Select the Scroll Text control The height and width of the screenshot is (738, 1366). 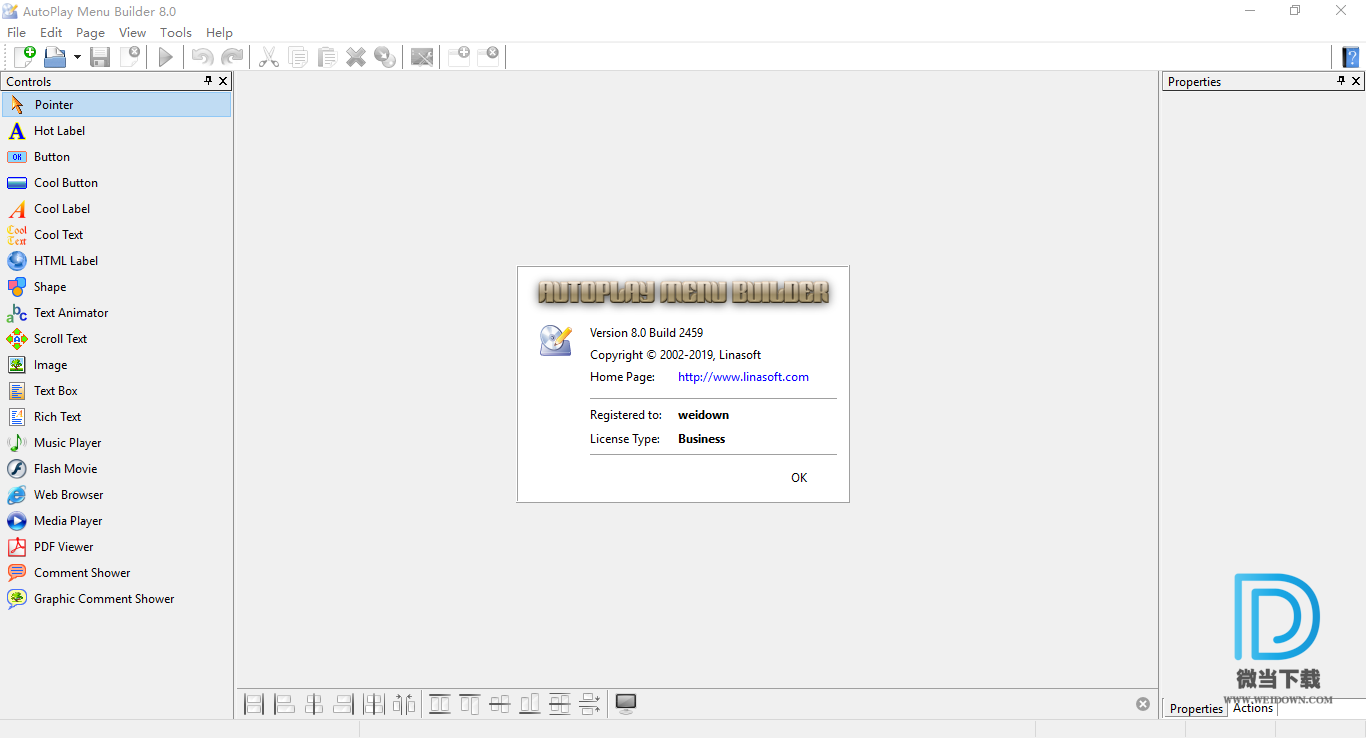click(116, 338)
